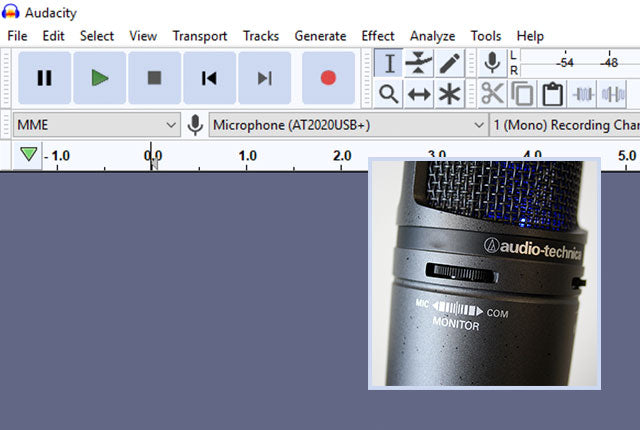Screen dimensions: 640x430
Task: Open the MME audio host dropdown
Action: [x=96, y=126]
